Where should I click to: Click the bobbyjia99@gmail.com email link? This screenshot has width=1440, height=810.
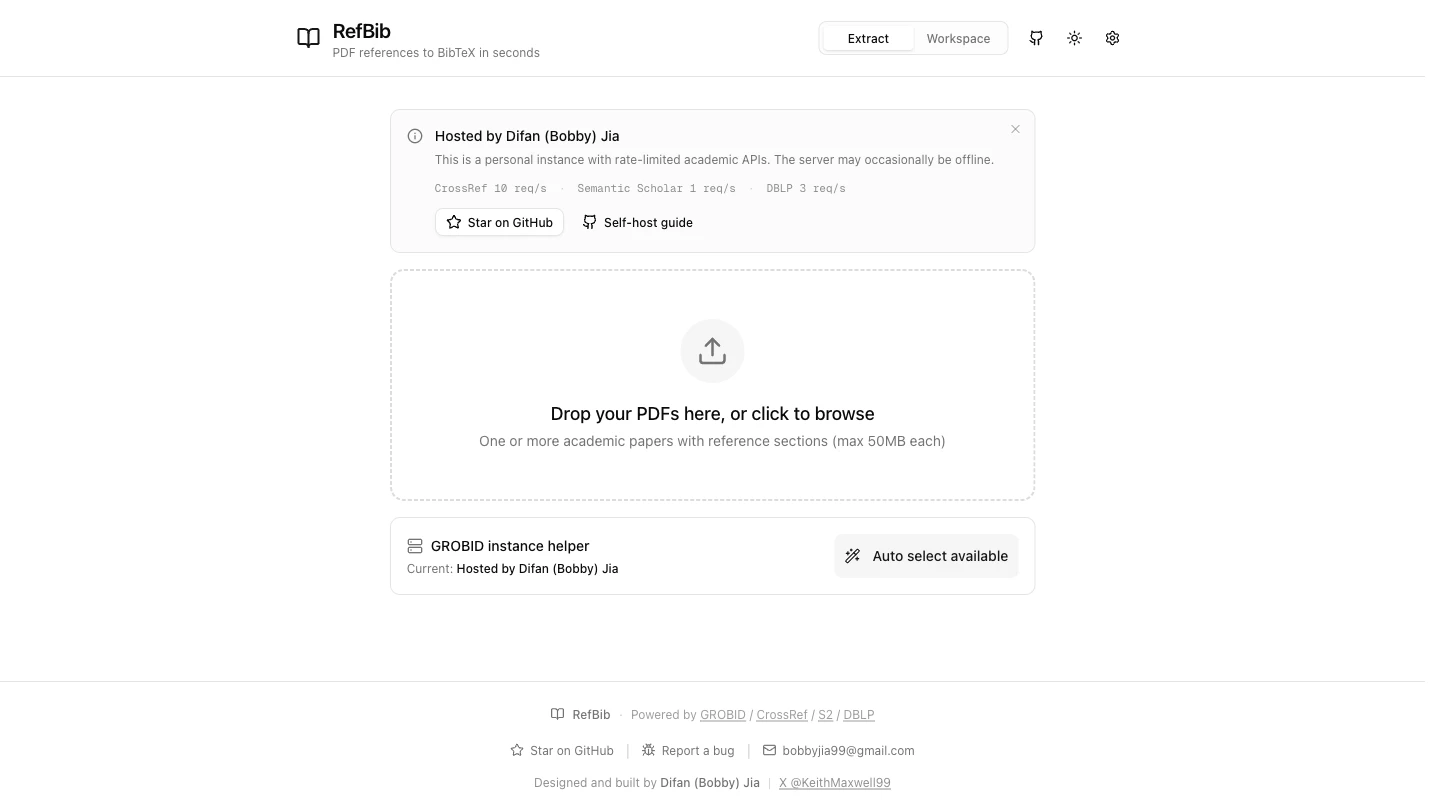click(847, 751)
